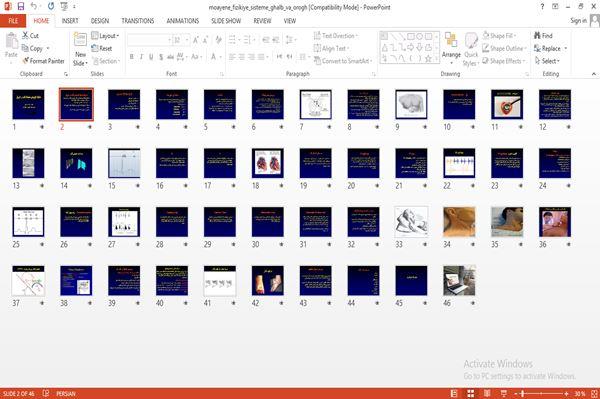600x399 pixels.
Task: Switch to Slide Sorter view in status bar
Action: click(471, 393)
